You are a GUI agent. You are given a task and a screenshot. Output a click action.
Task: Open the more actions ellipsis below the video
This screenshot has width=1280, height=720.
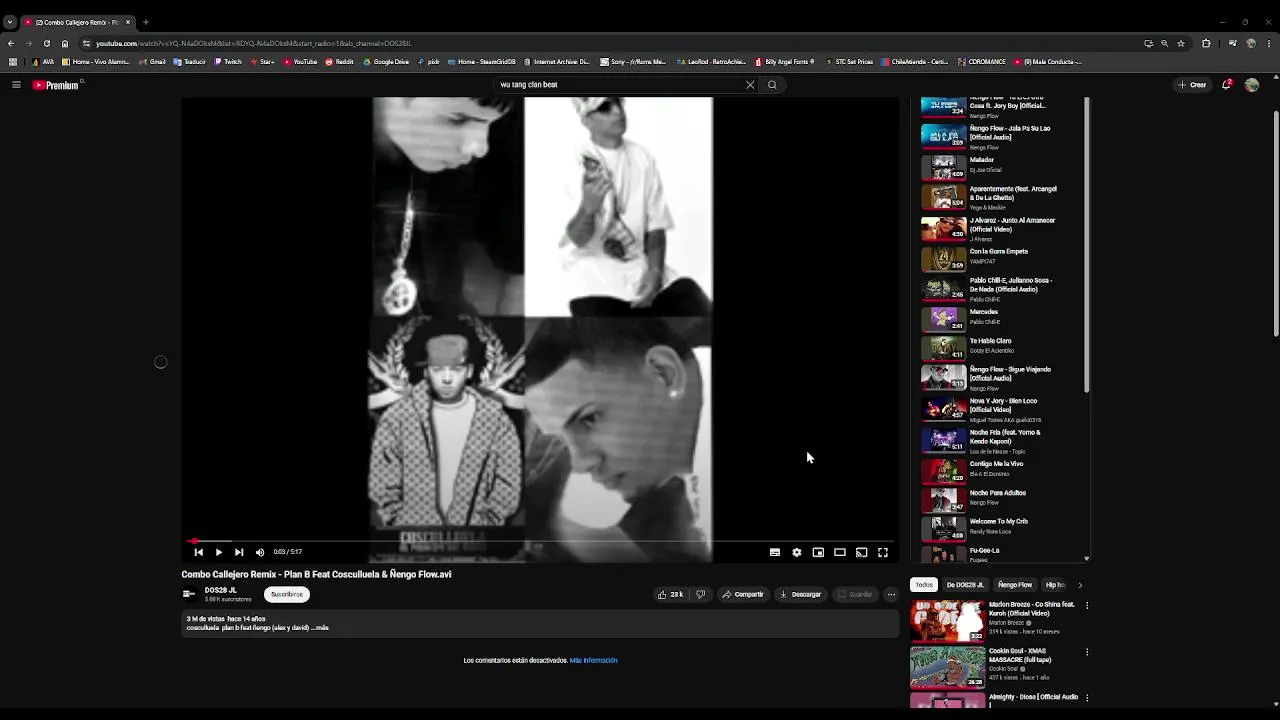point(891,594)
